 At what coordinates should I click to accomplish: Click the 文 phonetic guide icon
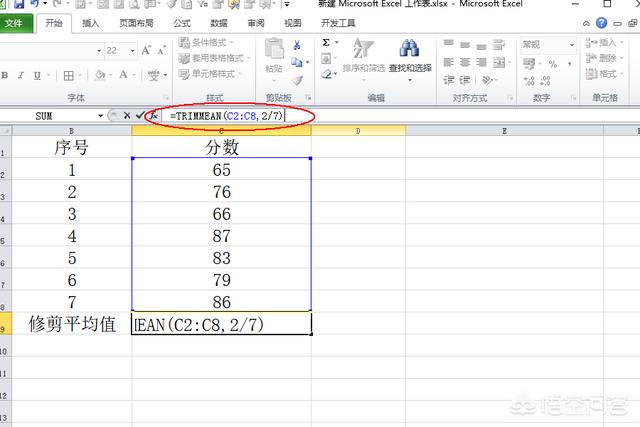(x=154, y=76)
